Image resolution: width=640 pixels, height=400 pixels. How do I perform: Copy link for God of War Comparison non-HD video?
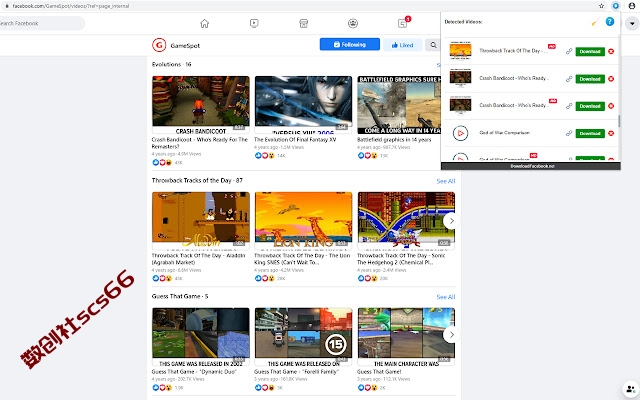click(x=569, y=133)
